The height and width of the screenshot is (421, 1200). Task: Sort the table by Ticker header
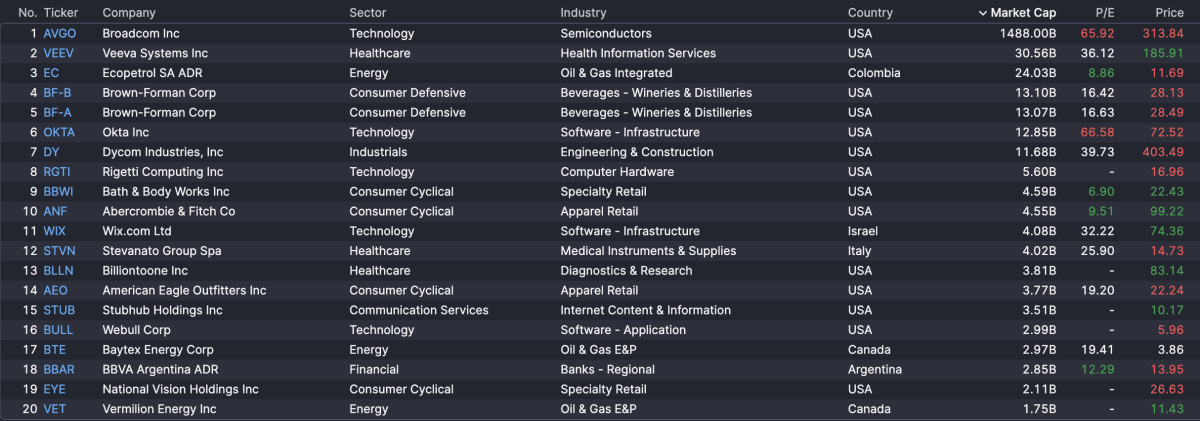[x=61, y=13]
